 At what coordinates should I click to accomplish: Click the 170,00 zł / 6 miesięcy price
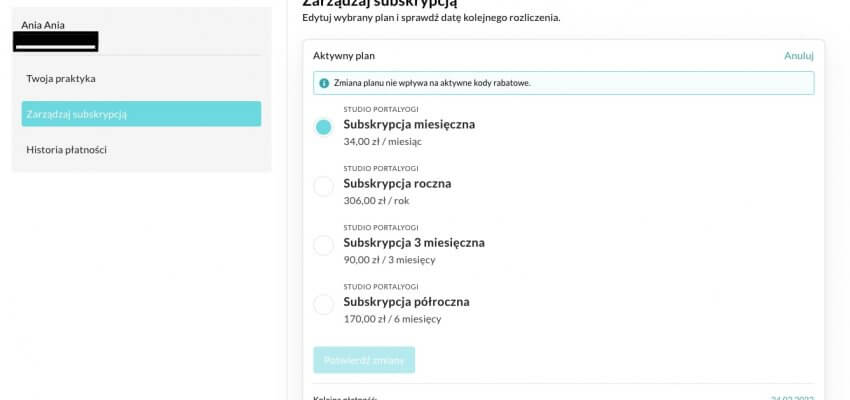click(x=392, y=319)
